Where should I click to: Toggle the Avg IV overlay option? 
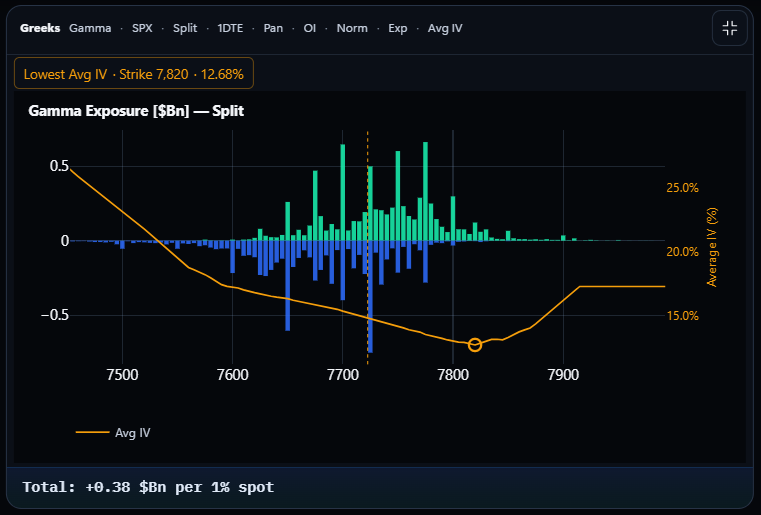445,28
